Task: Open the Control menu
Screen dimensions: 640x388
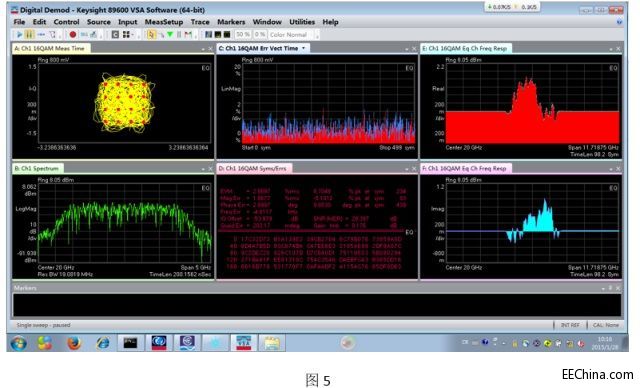Action: point(66,22)
